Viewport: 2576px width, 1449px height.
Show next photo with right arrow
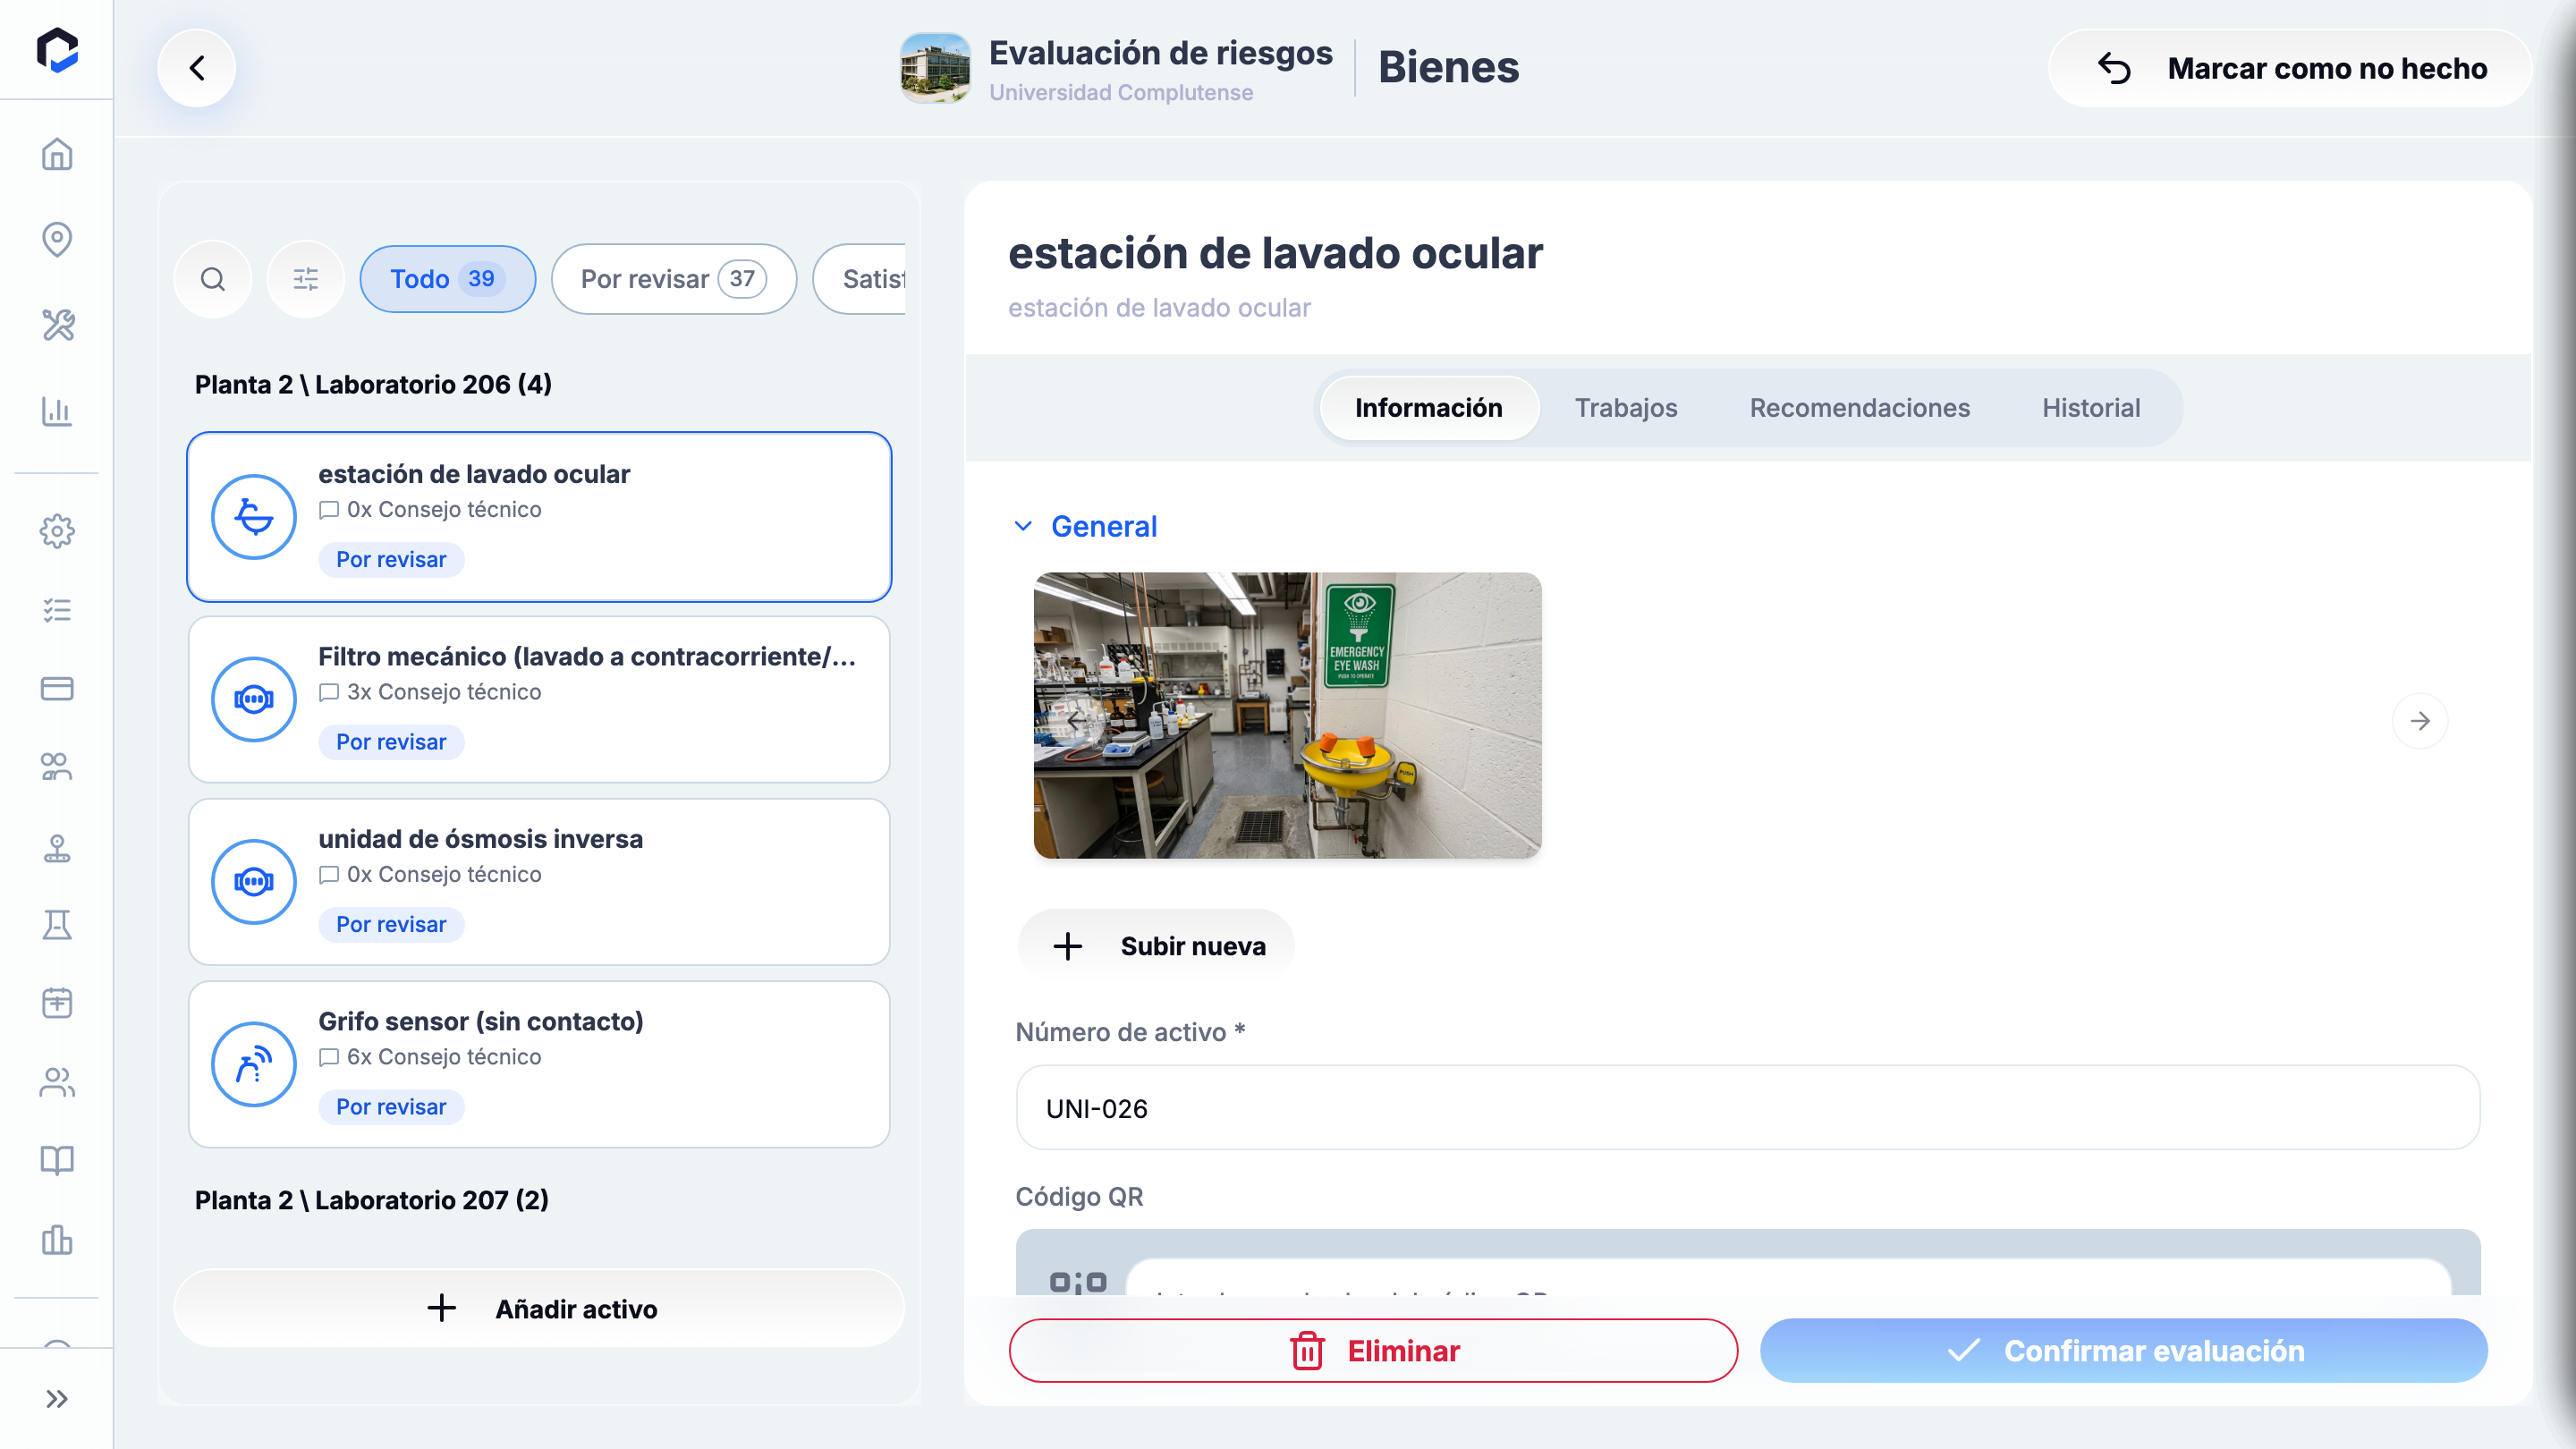point(2420,721)
